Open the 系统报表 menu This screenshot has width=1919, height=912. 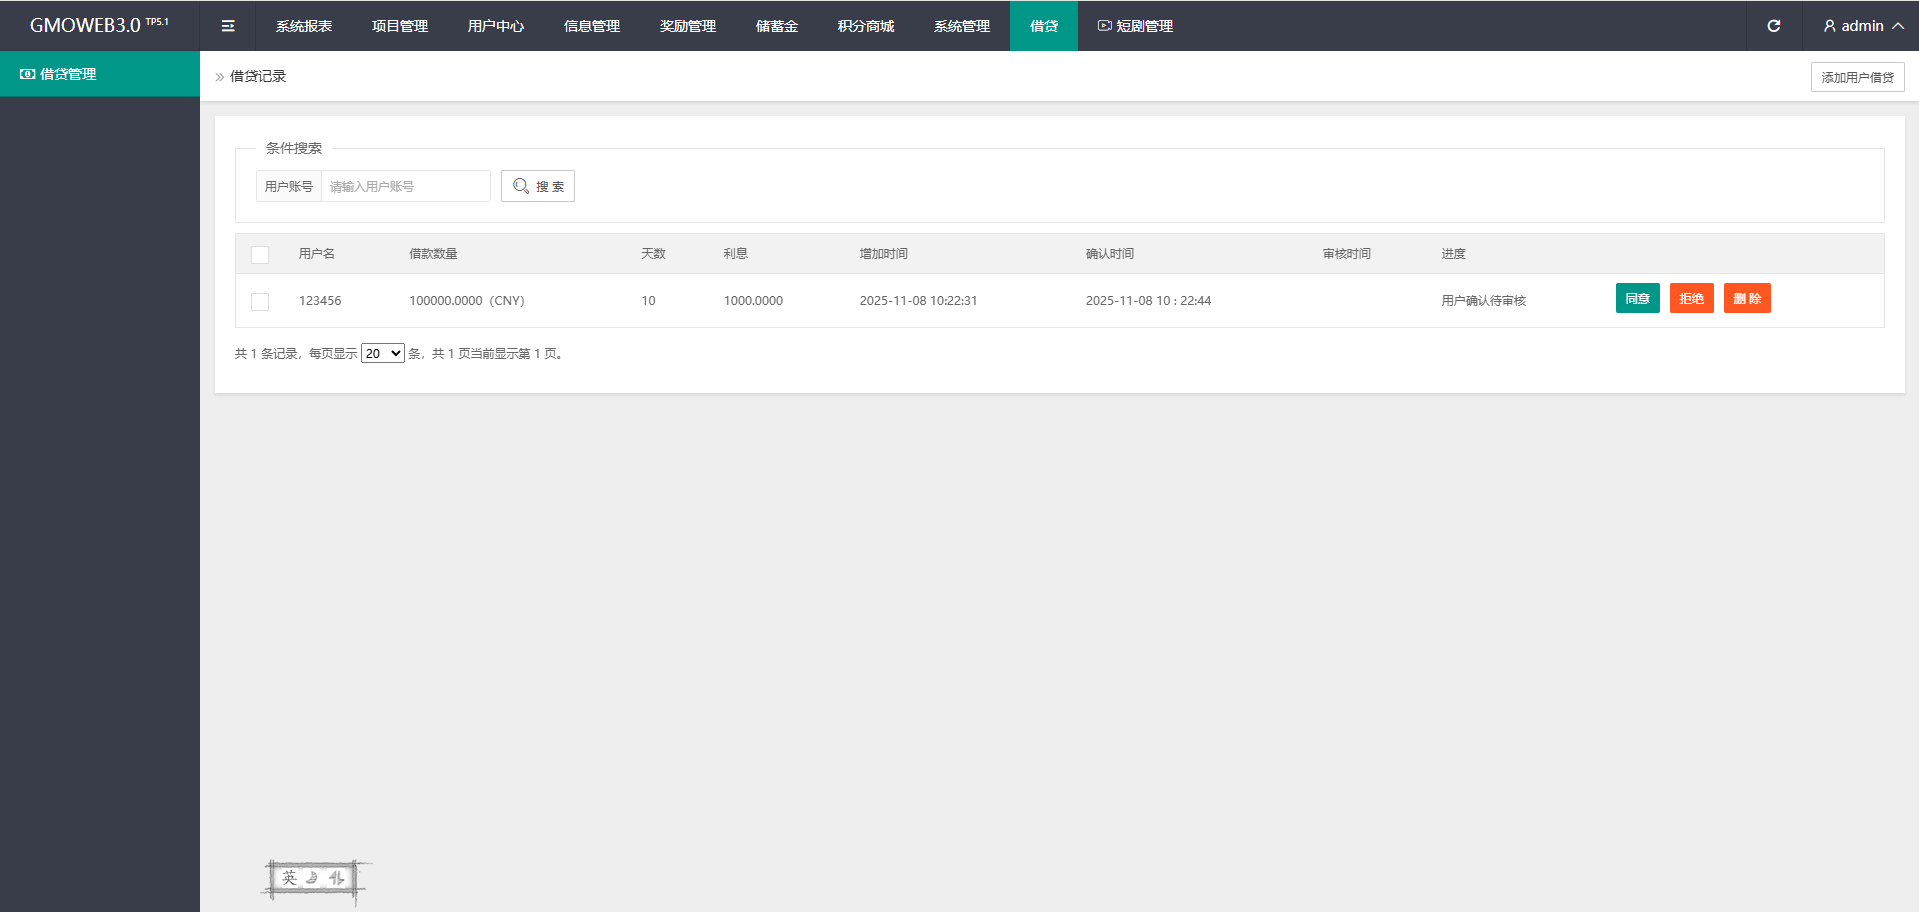[x=304, y=26]
